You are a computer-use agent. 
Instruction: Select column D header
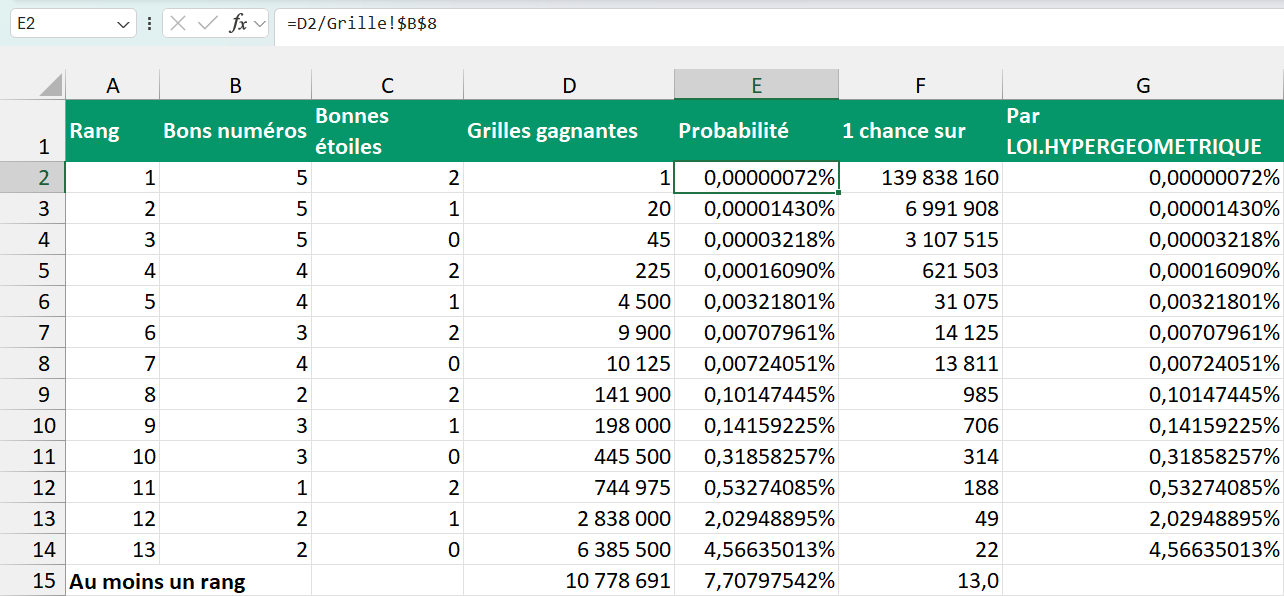tap(569, 86)
